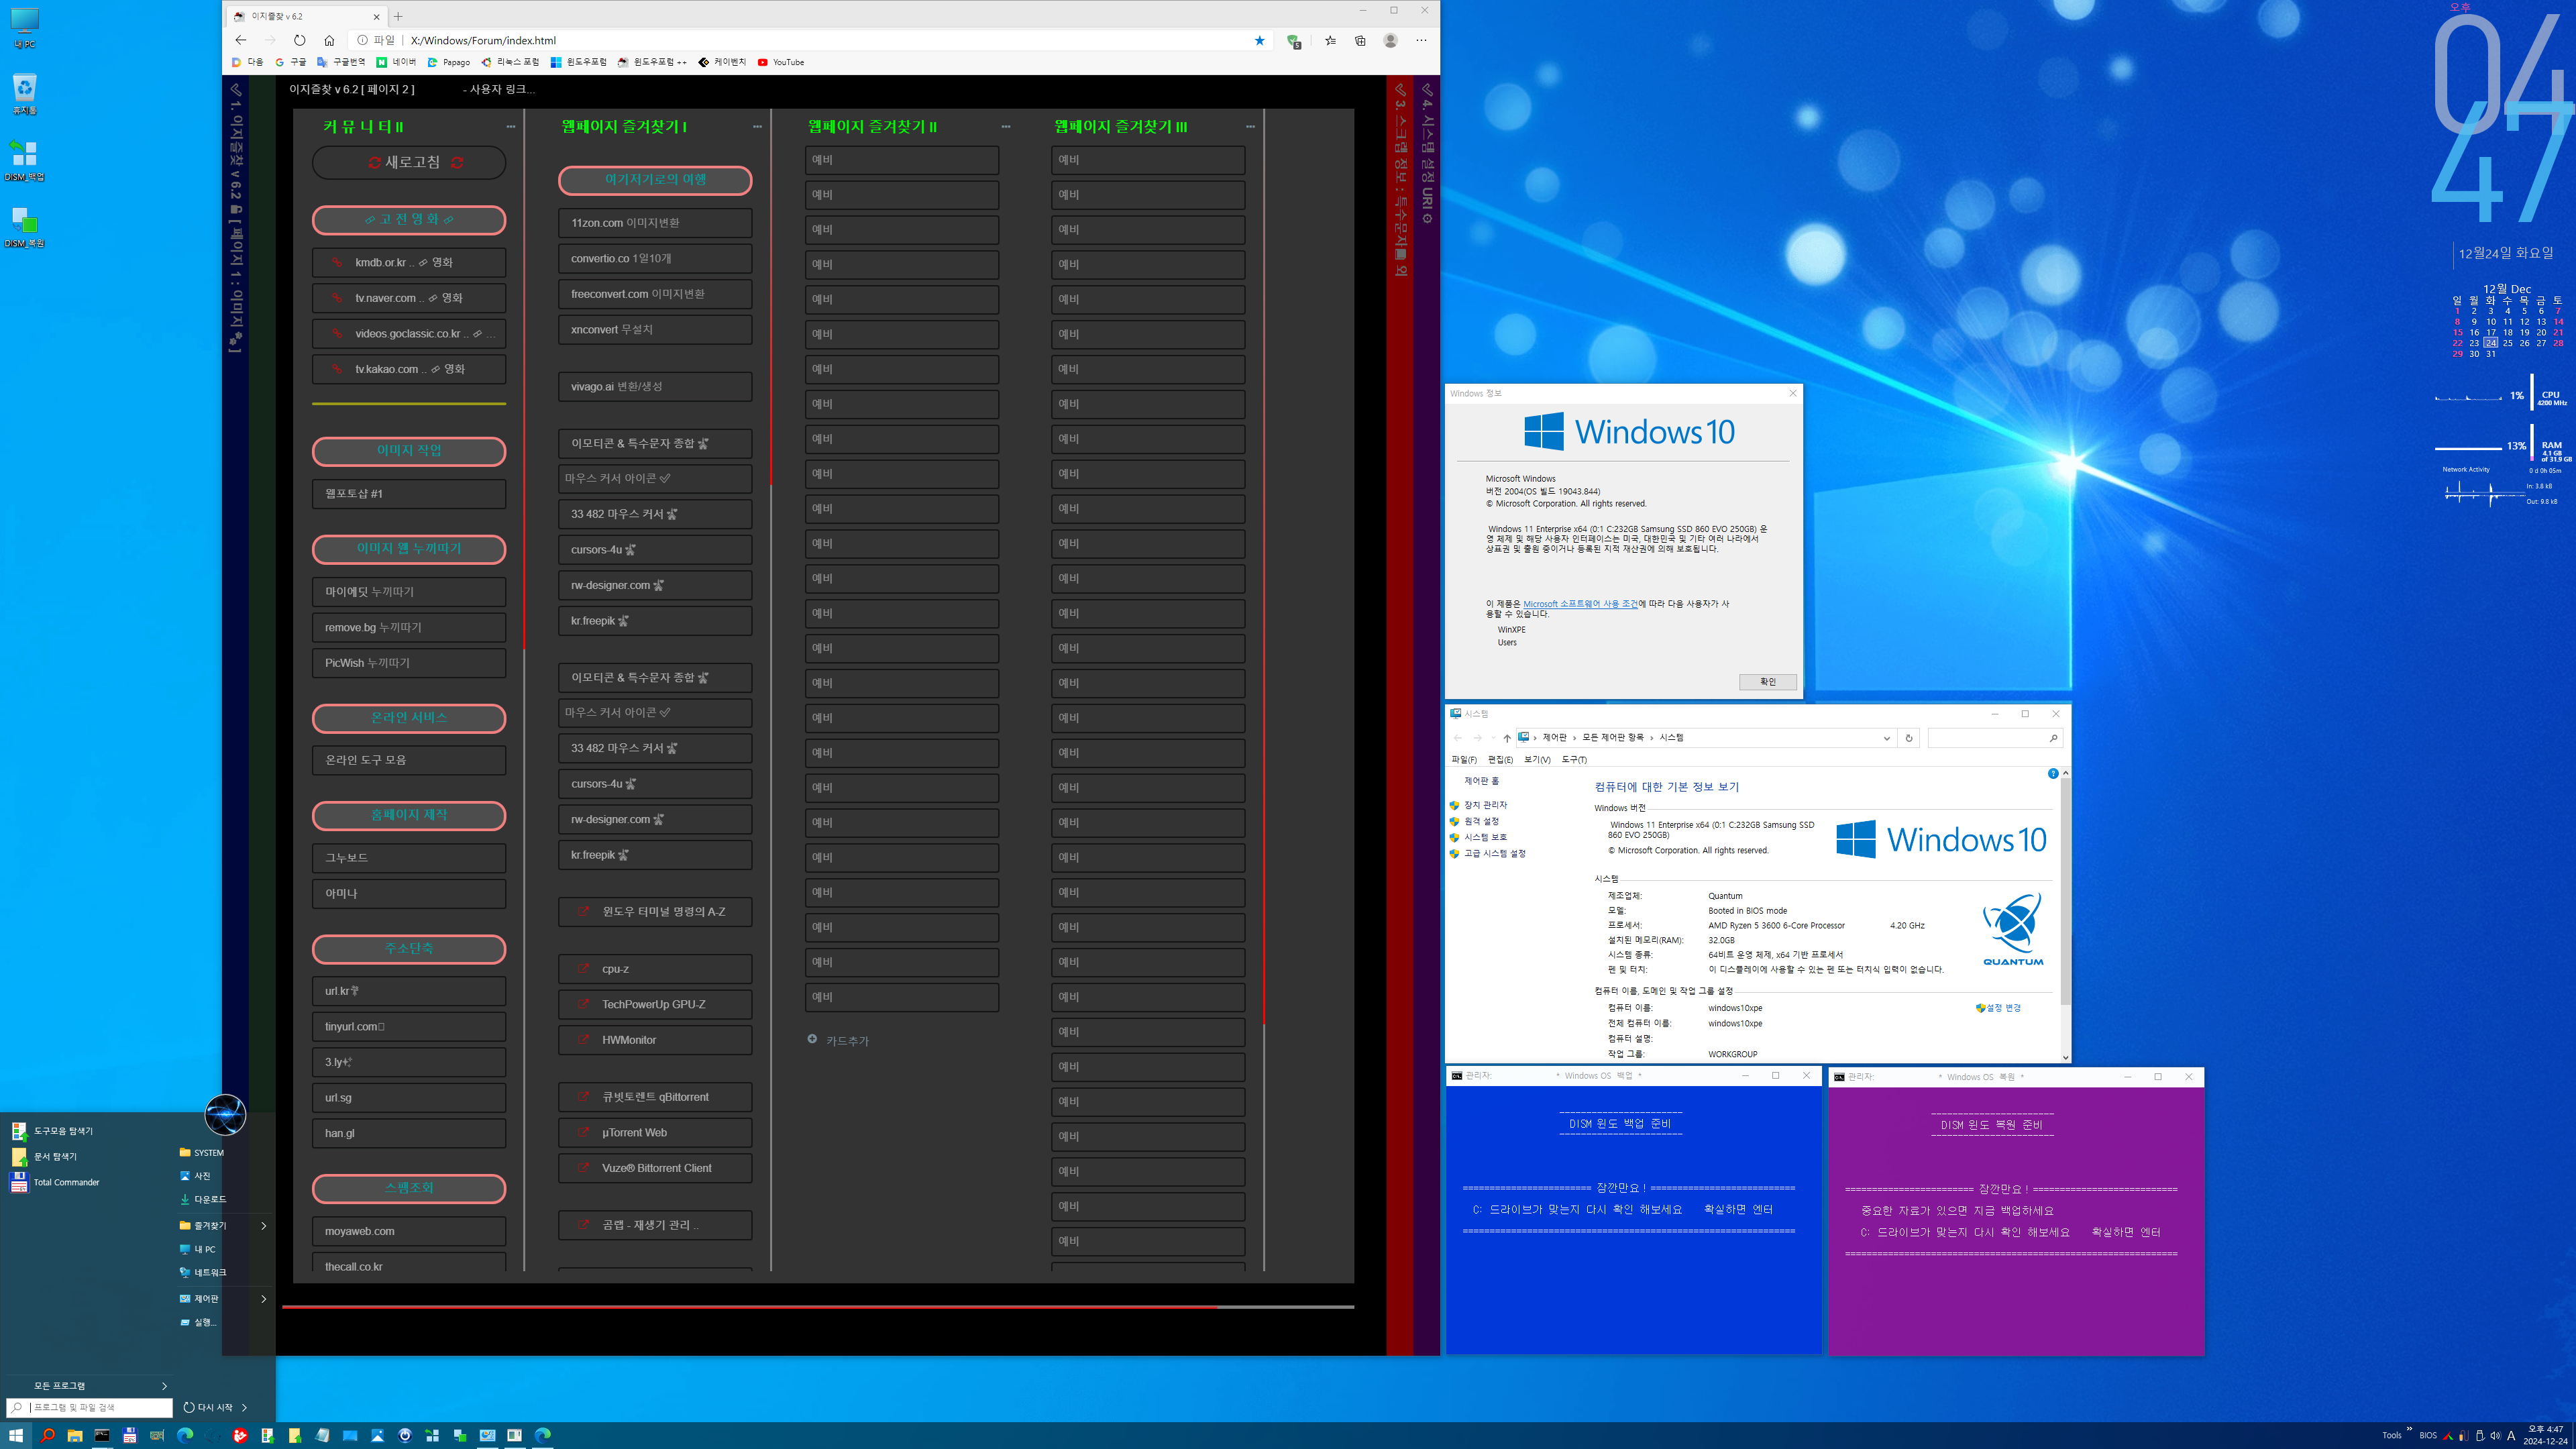Open side panel 4 시스템 설정 tab
The image size is (2576, 1449).
1427,154
